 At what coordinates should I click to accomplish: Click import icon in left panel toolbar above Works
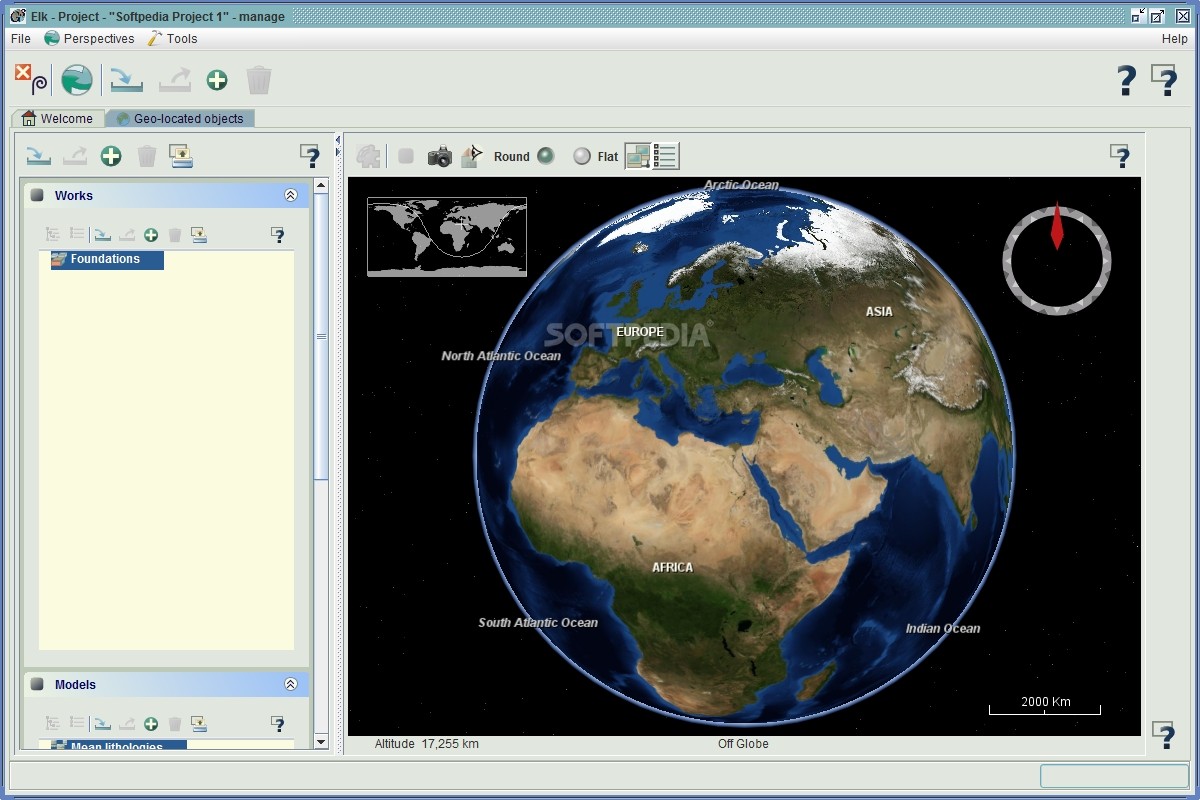[39, 156]
